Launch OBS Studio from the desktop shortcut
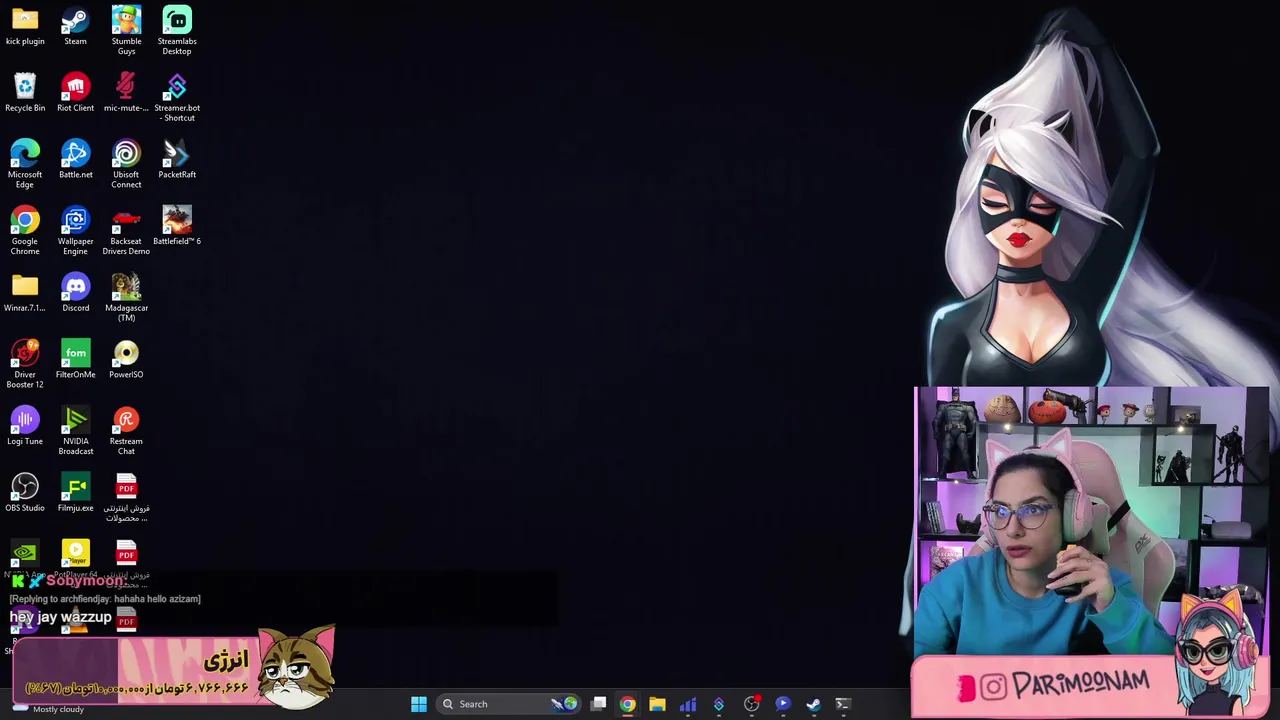 25,493
